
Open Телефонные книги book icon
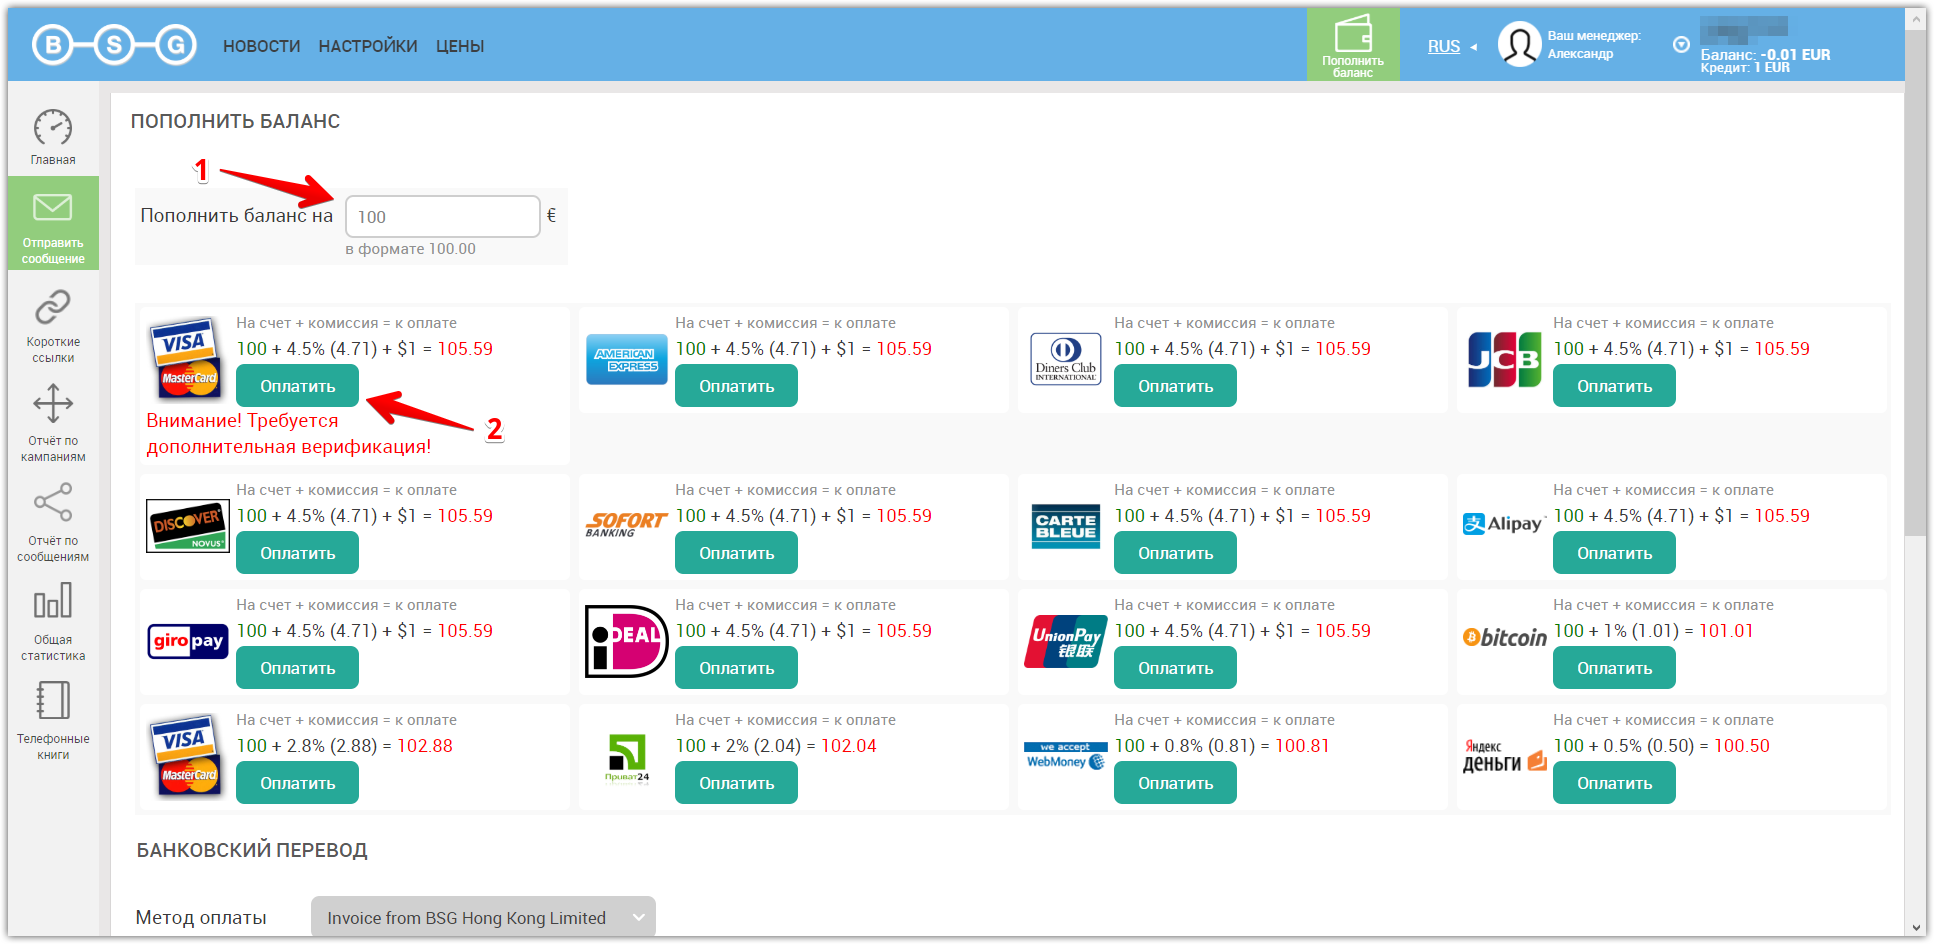click(x=53, y=700)
